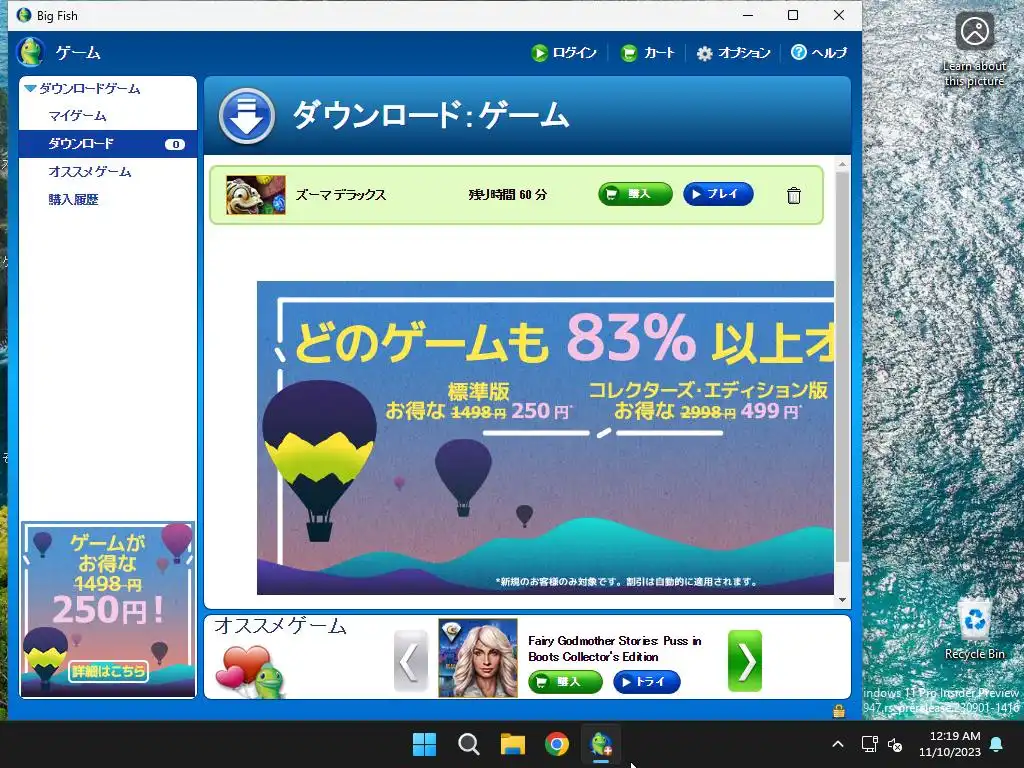Click network status tray icon
The height and width of the screenshot is (768, 1024).
tap(869, 744)
